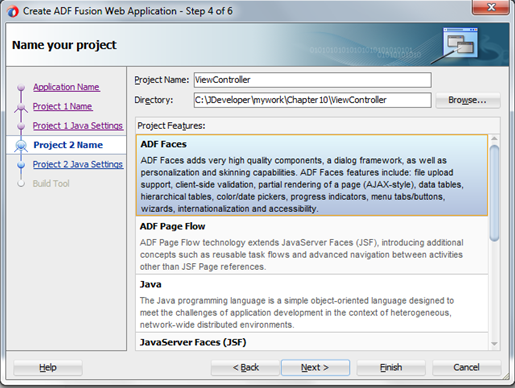Select the JavaServer Faces (JSF) feature
515x388 pixels.
(312, 342)
